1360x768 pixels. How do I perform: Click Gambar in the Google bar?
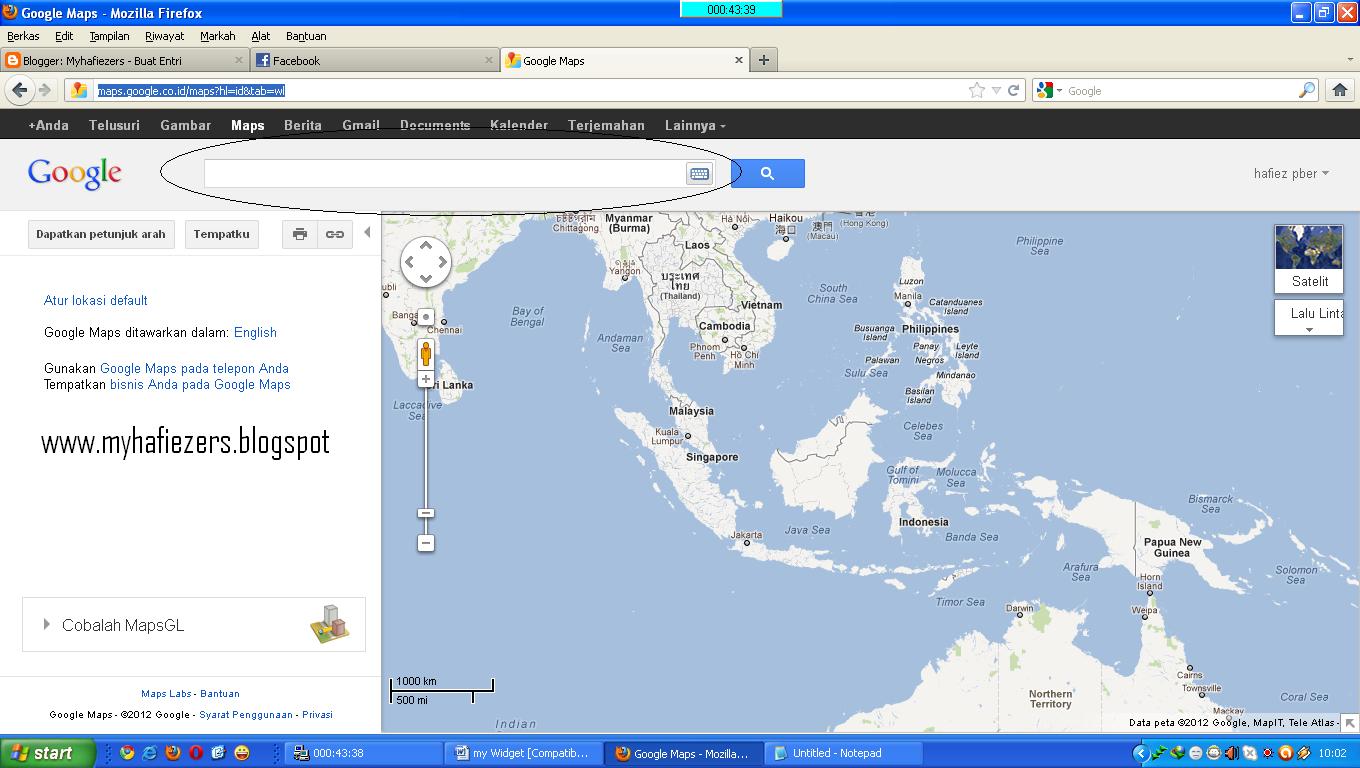tap(186, 125)
